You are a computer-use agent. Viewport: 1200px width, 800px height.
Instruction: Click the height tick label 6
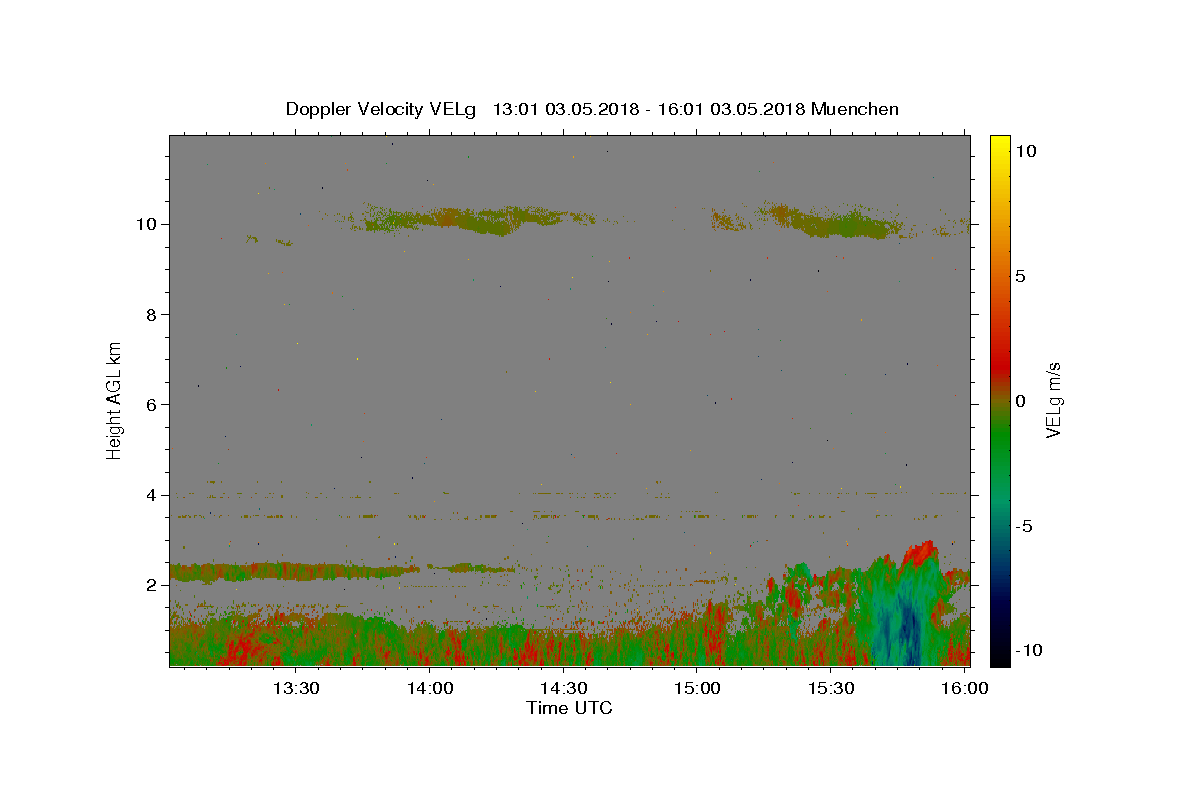click(153, 405)
